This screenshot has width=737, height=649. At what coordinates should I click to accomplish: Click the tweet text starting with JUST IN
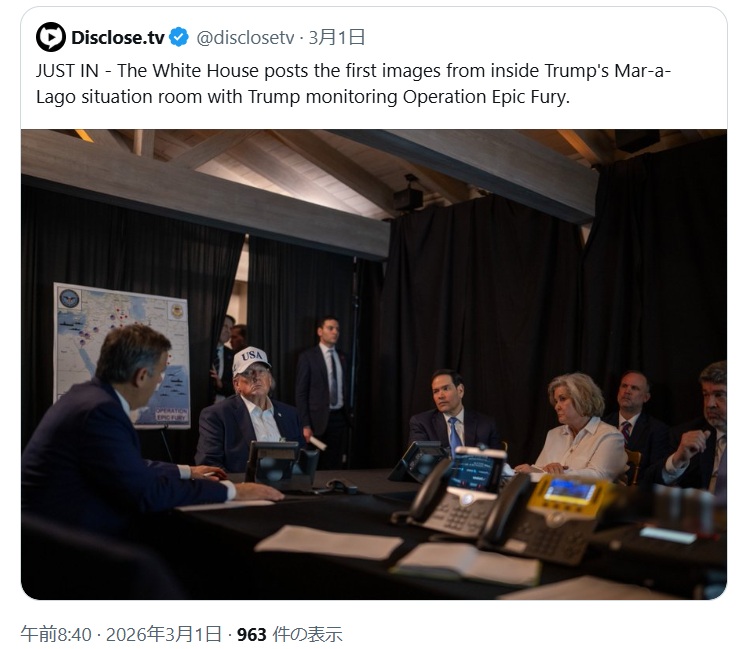[353, 84]
